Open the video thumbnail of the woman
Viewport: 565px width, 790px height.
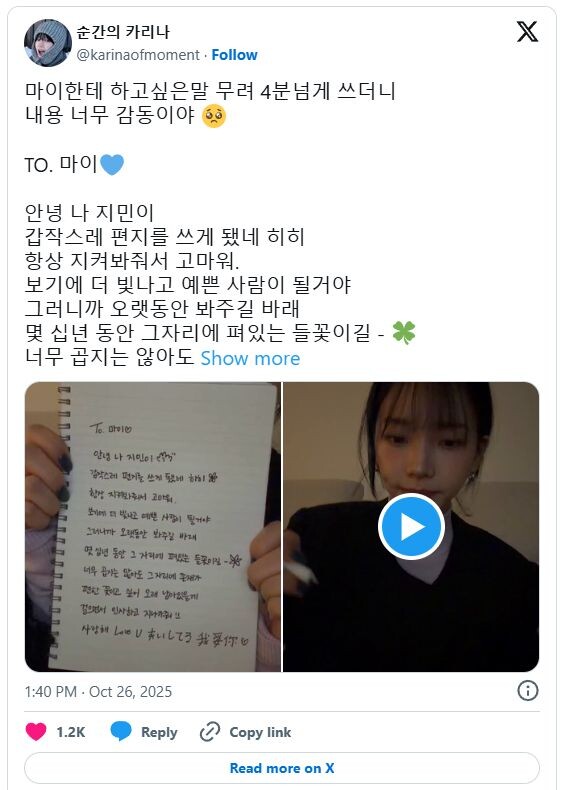[x=411, y=526]
